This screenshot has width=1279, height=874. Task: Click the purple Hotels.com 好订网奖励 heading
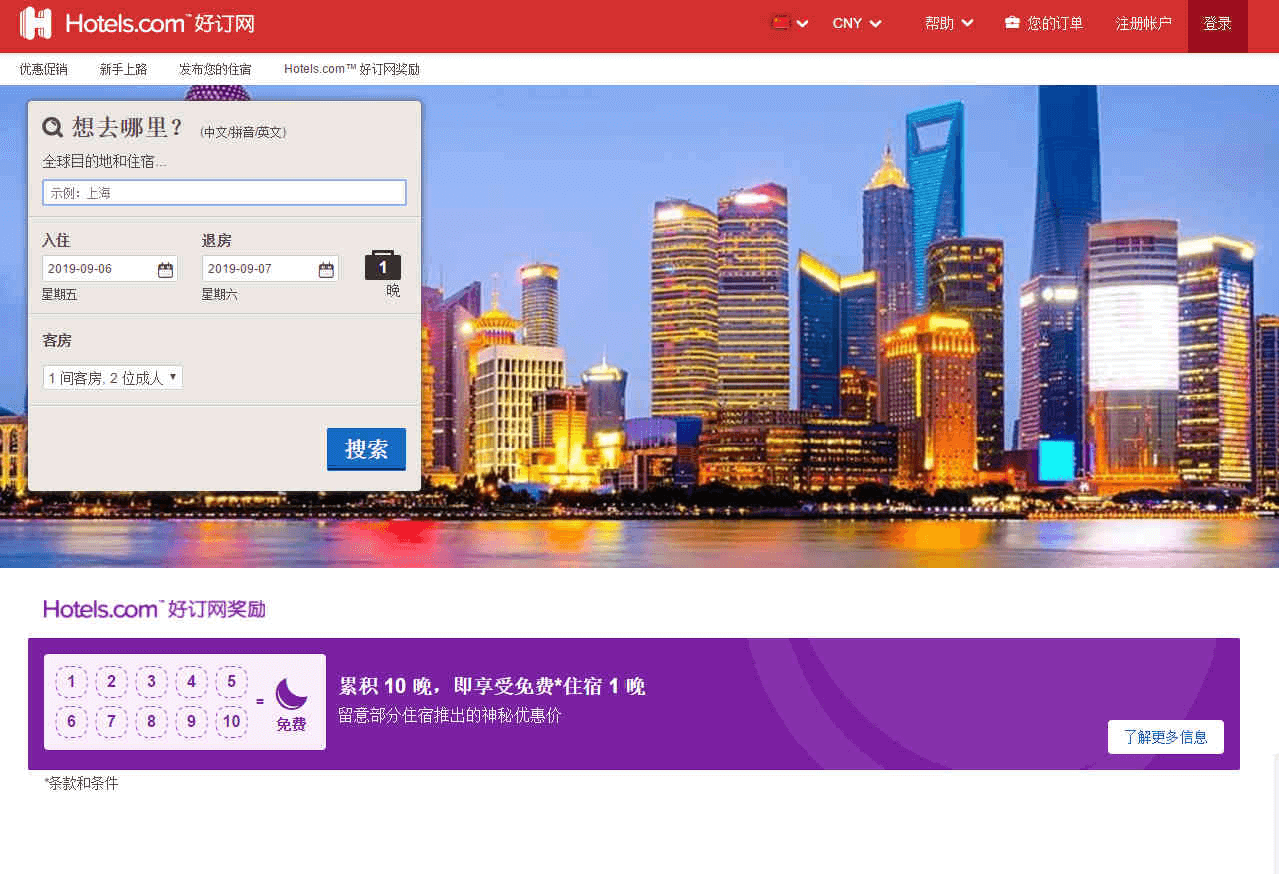point(155,609)
